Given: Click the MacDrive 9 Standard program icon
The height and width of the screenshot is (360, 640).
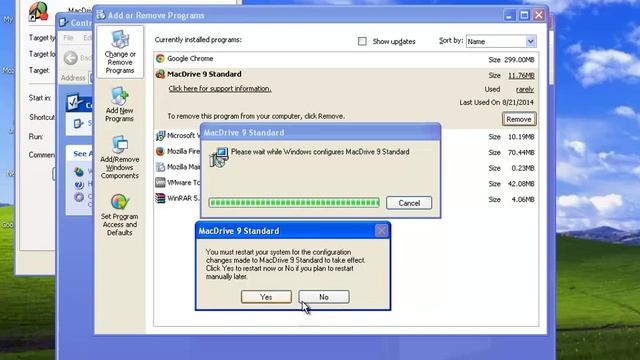Looking at the screenshot, I should pos(160,74).
